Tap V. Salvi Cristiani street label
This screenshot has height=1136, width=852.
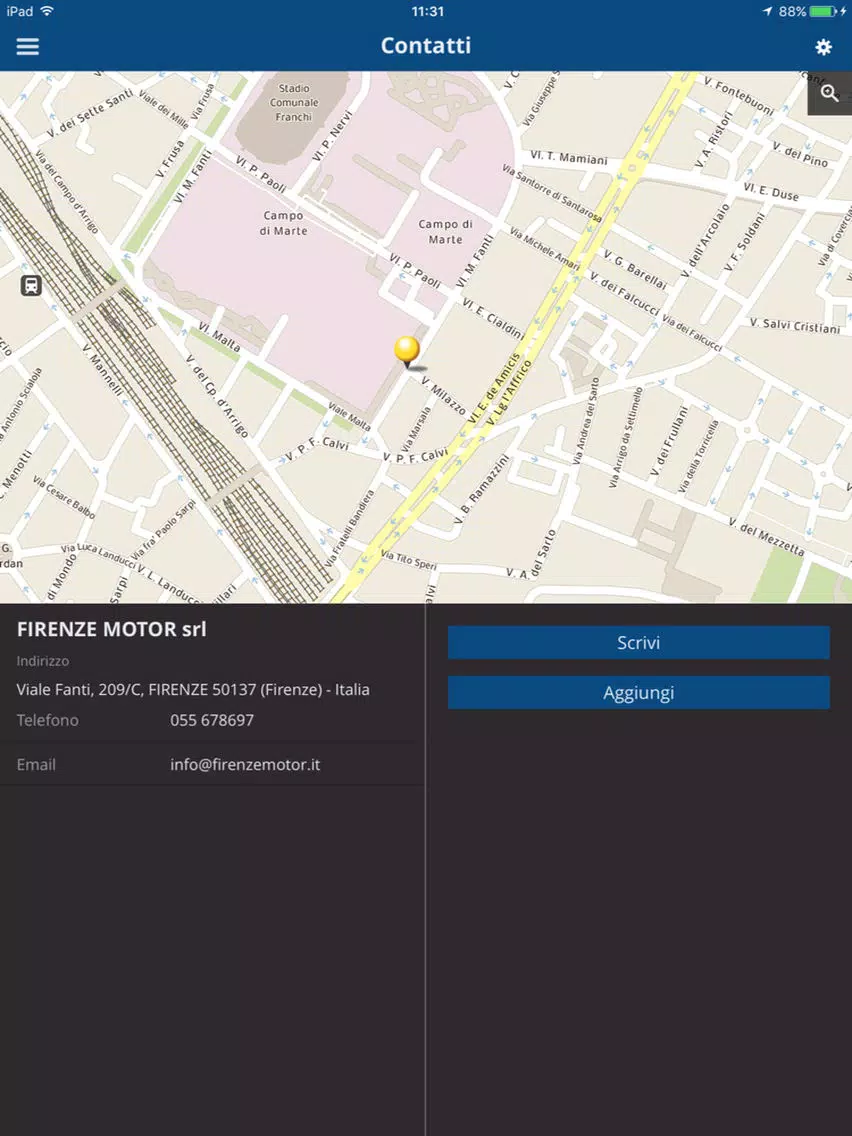pos(795,325)
